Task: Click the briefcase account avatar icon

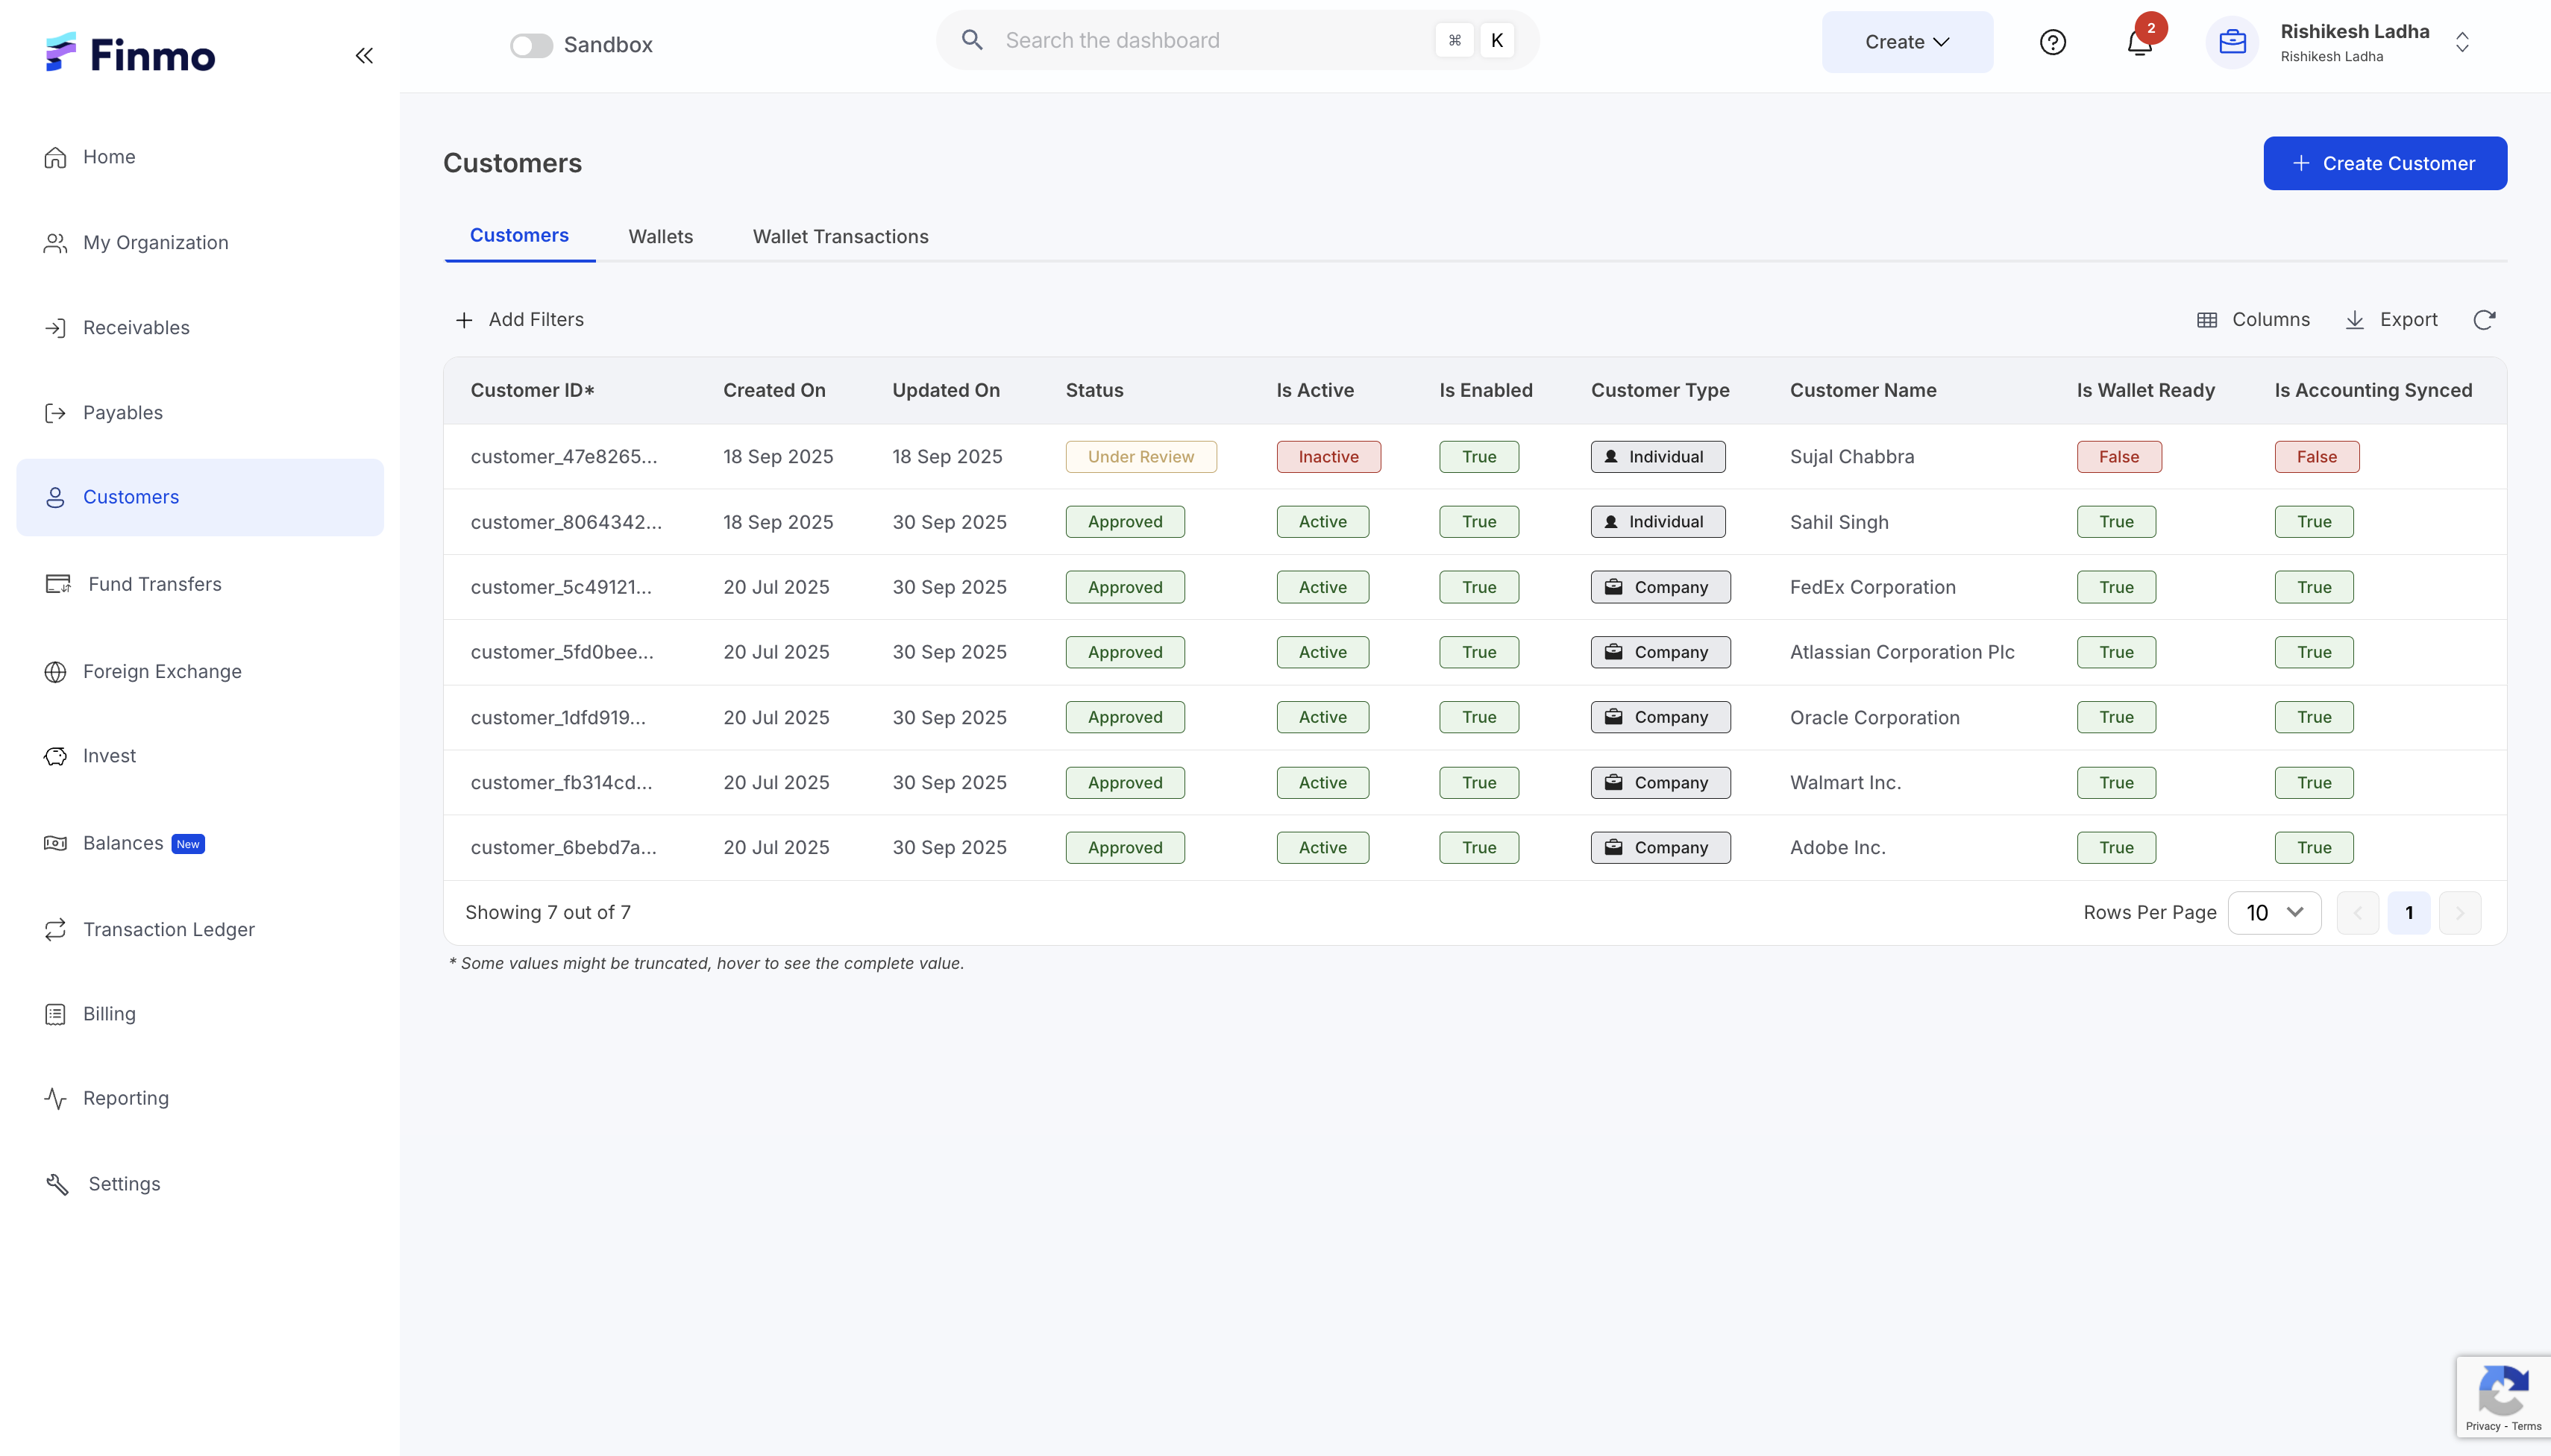Action: point(2232,43)
